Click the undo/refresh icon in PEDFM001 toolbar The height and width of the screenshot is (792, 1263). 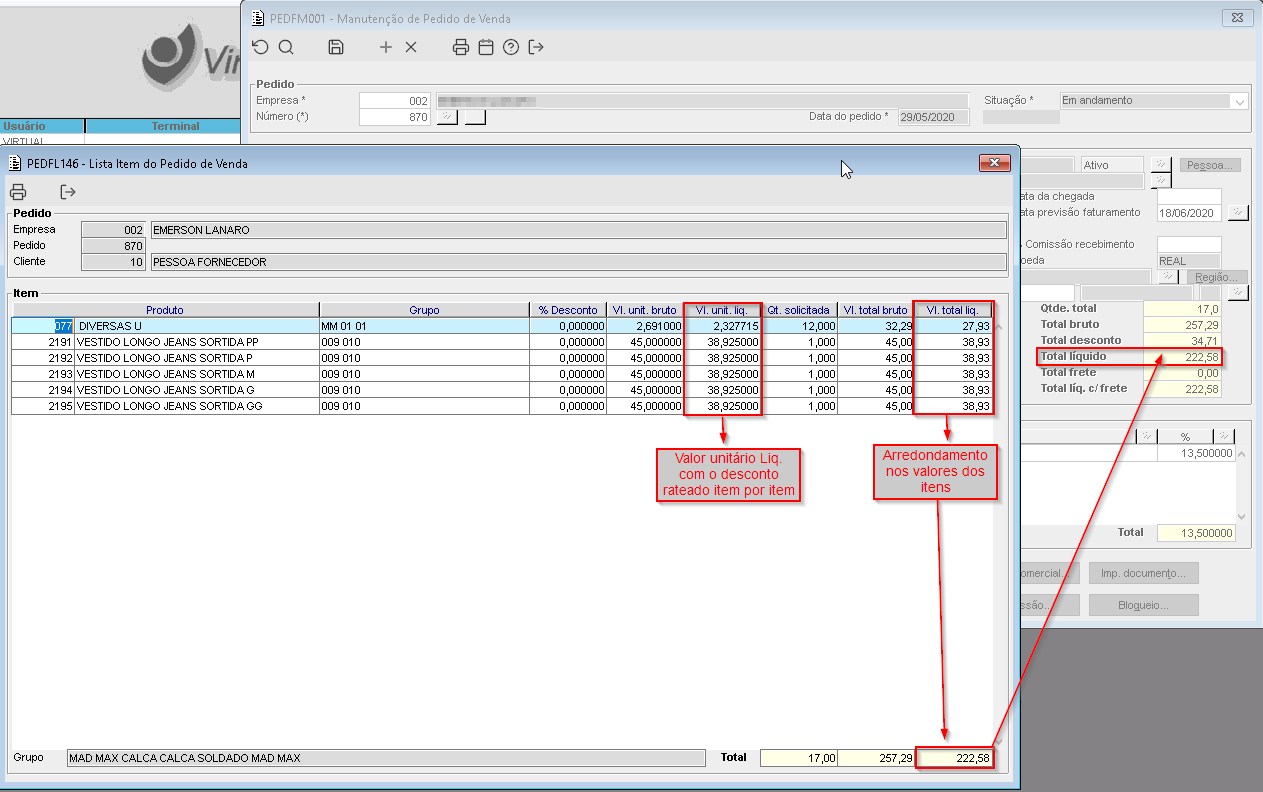pyautogui.click(x=261, y=47)
